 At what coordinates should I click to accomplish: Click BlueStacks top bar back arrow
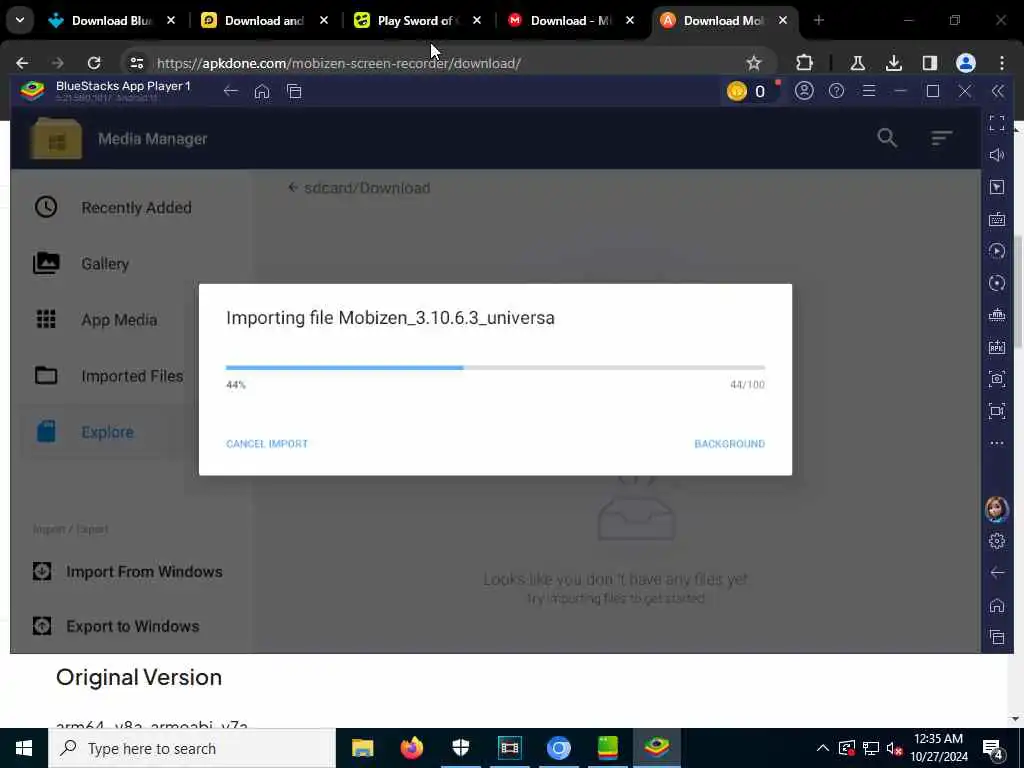pos(230,91)
